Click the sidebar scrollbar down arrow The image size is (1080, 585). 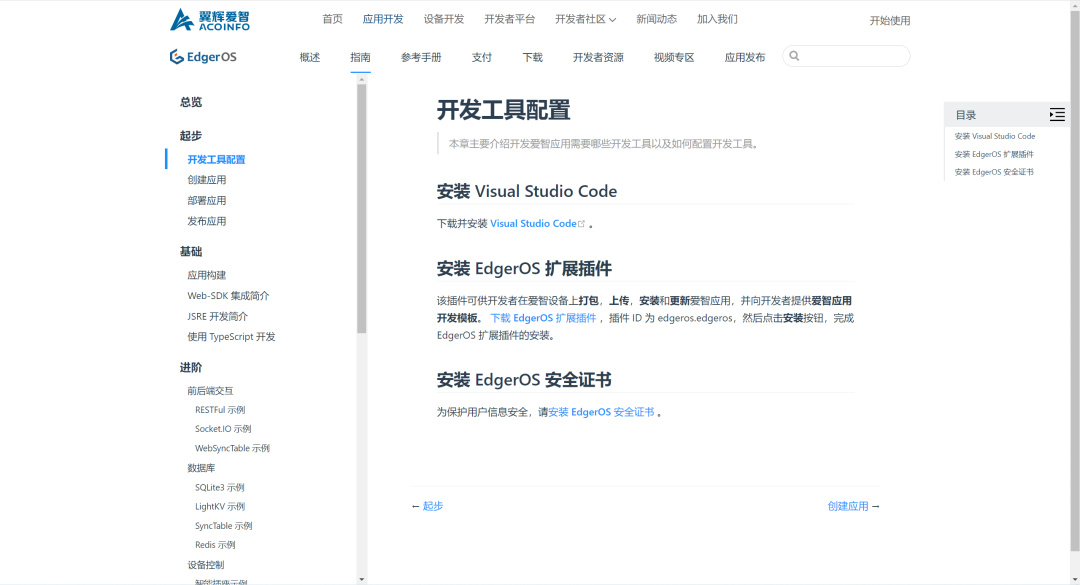tap(362, 579)
